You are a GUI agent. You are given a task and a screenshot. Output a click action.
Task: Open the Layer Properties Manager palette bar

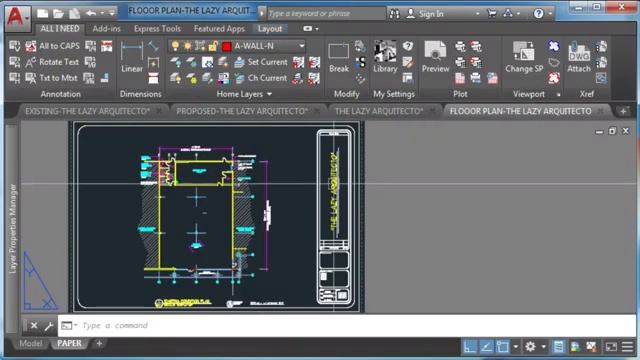13,229
